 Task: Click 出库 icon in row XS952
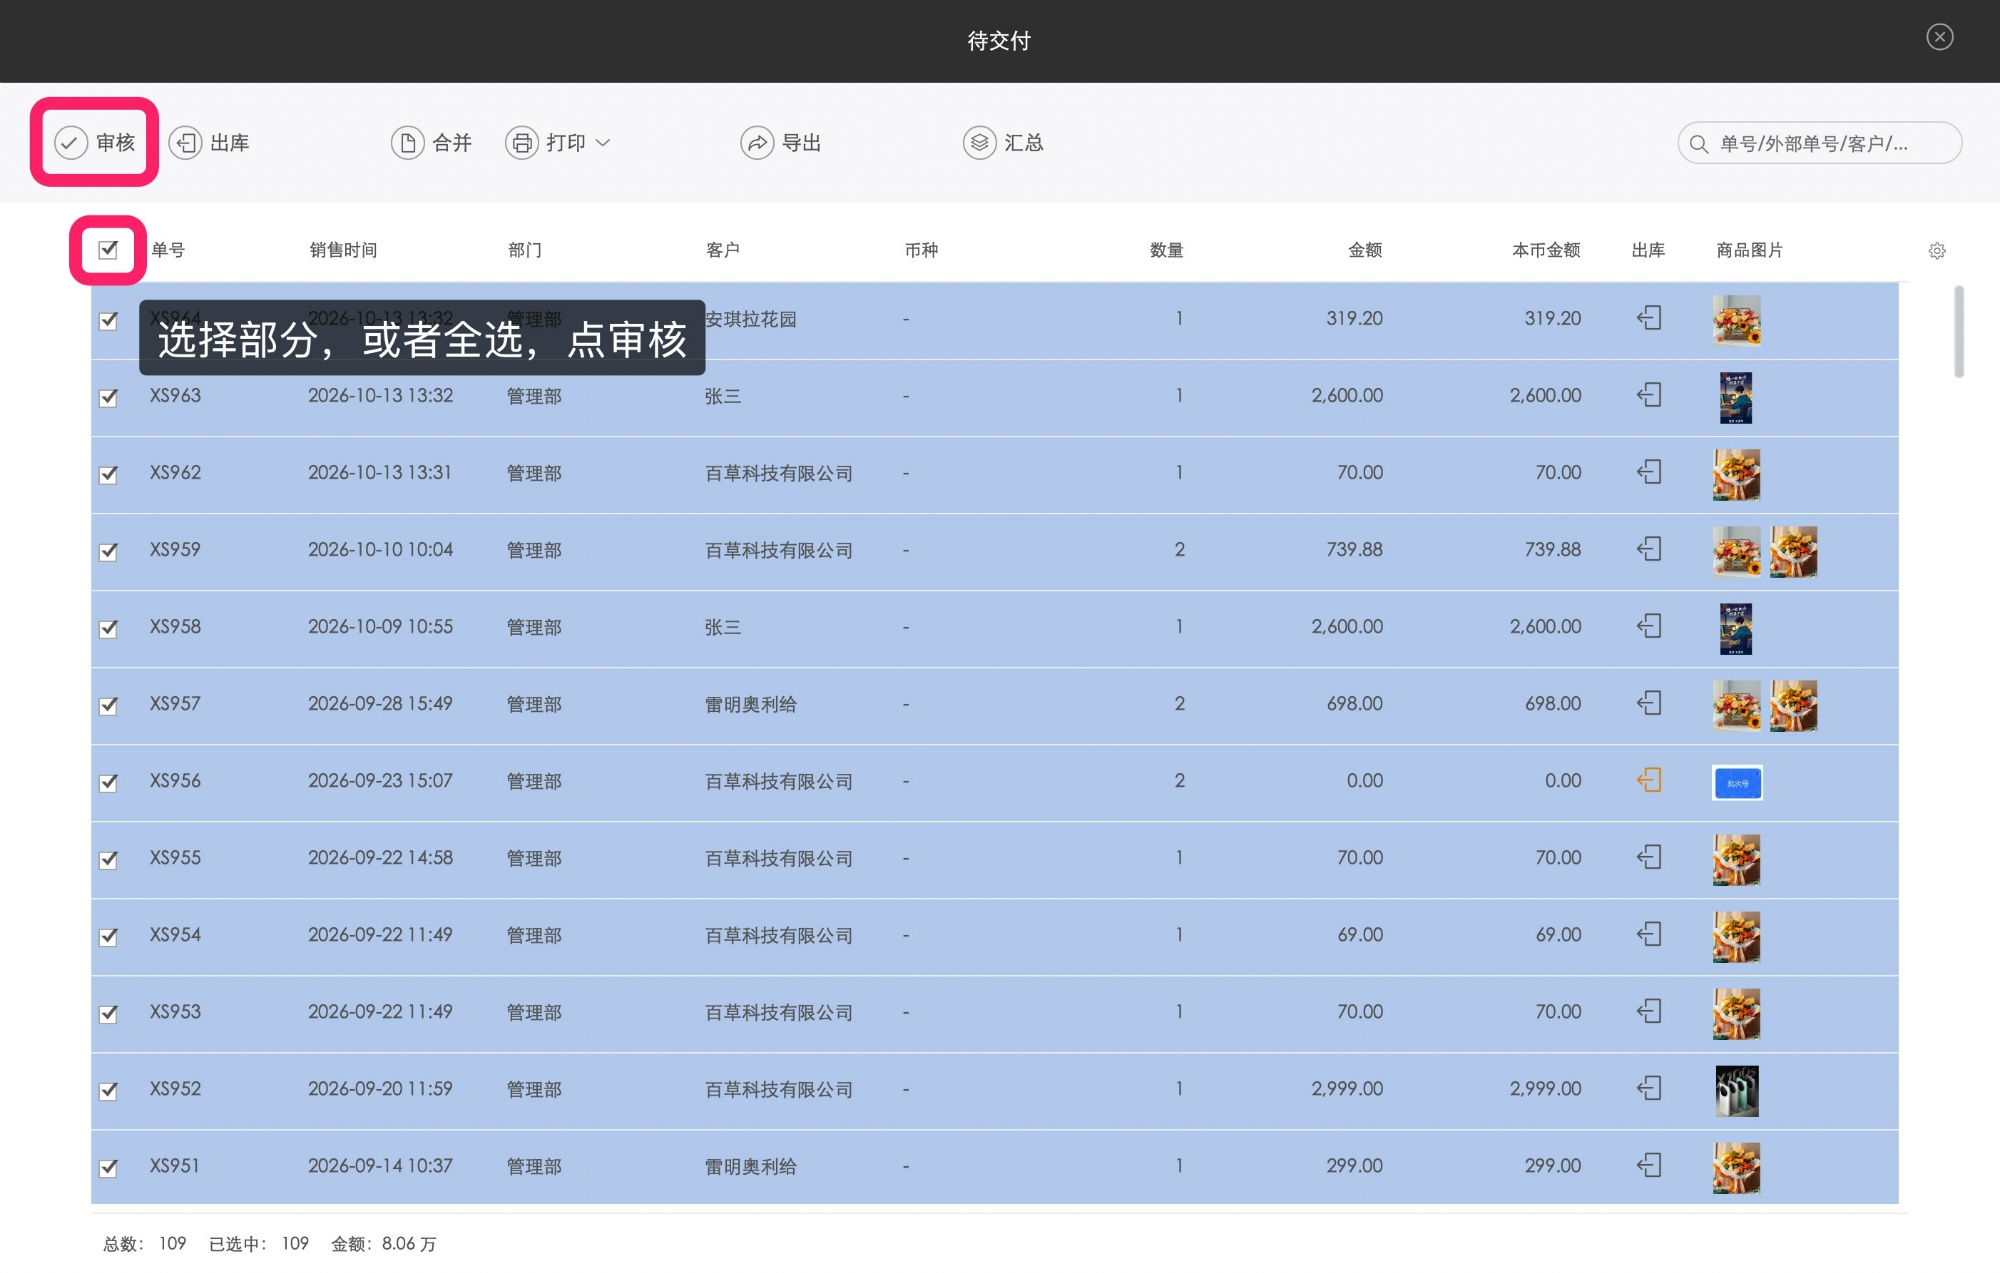coord(1649,1088)
